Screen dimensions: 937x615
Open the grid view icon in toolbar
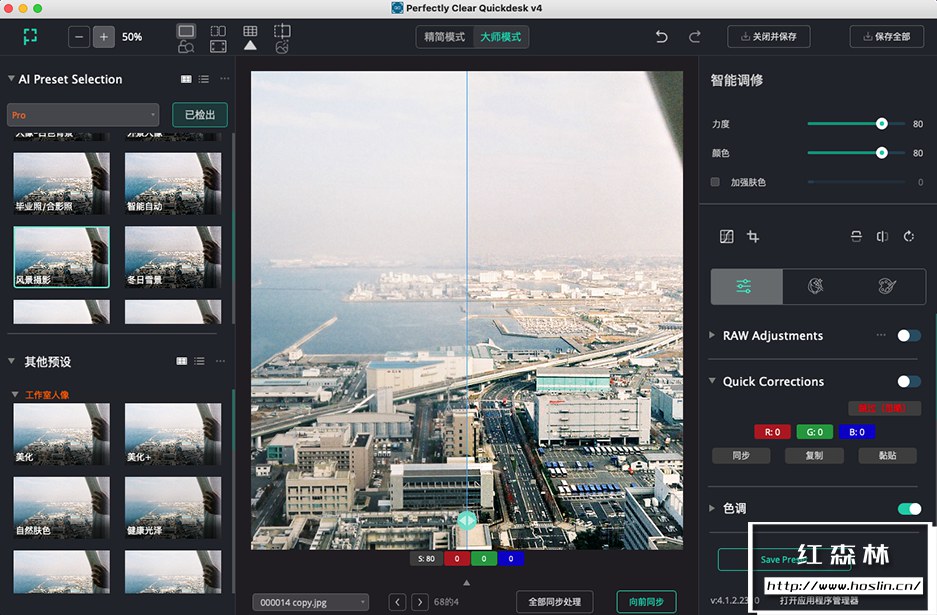click(250, 31)
